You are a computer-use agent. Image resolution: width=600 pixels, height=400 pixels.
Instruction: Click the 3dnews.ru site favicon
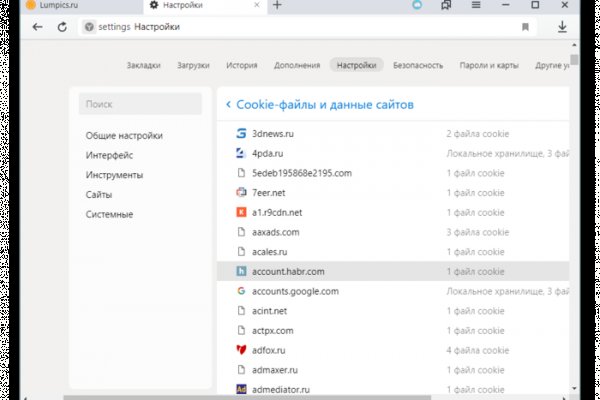click(x=240, y=133)
